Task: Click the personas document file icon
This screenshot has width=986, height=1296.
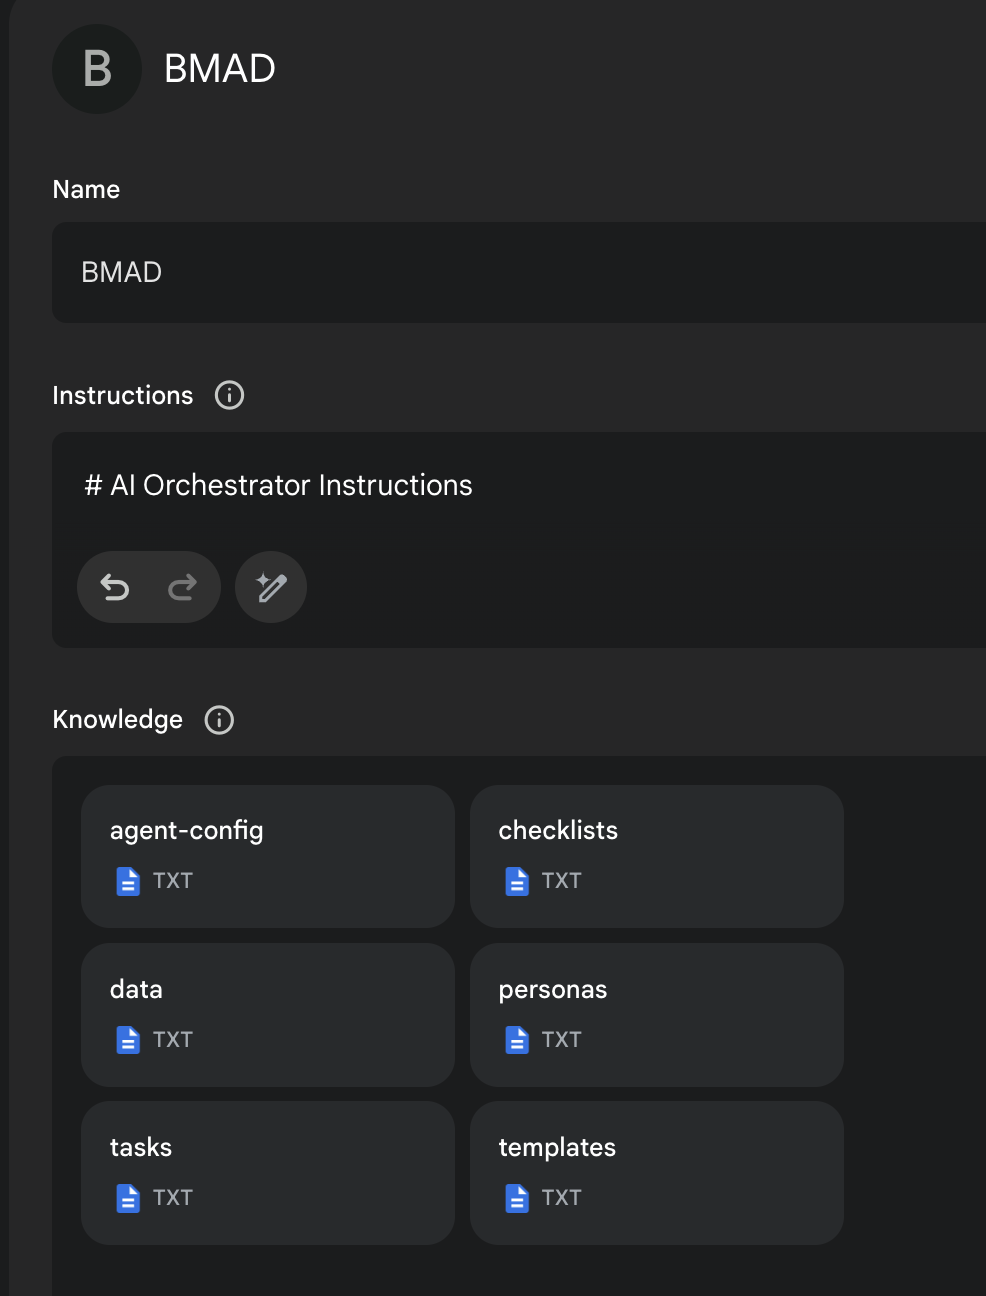Action: click(517, 1040)
